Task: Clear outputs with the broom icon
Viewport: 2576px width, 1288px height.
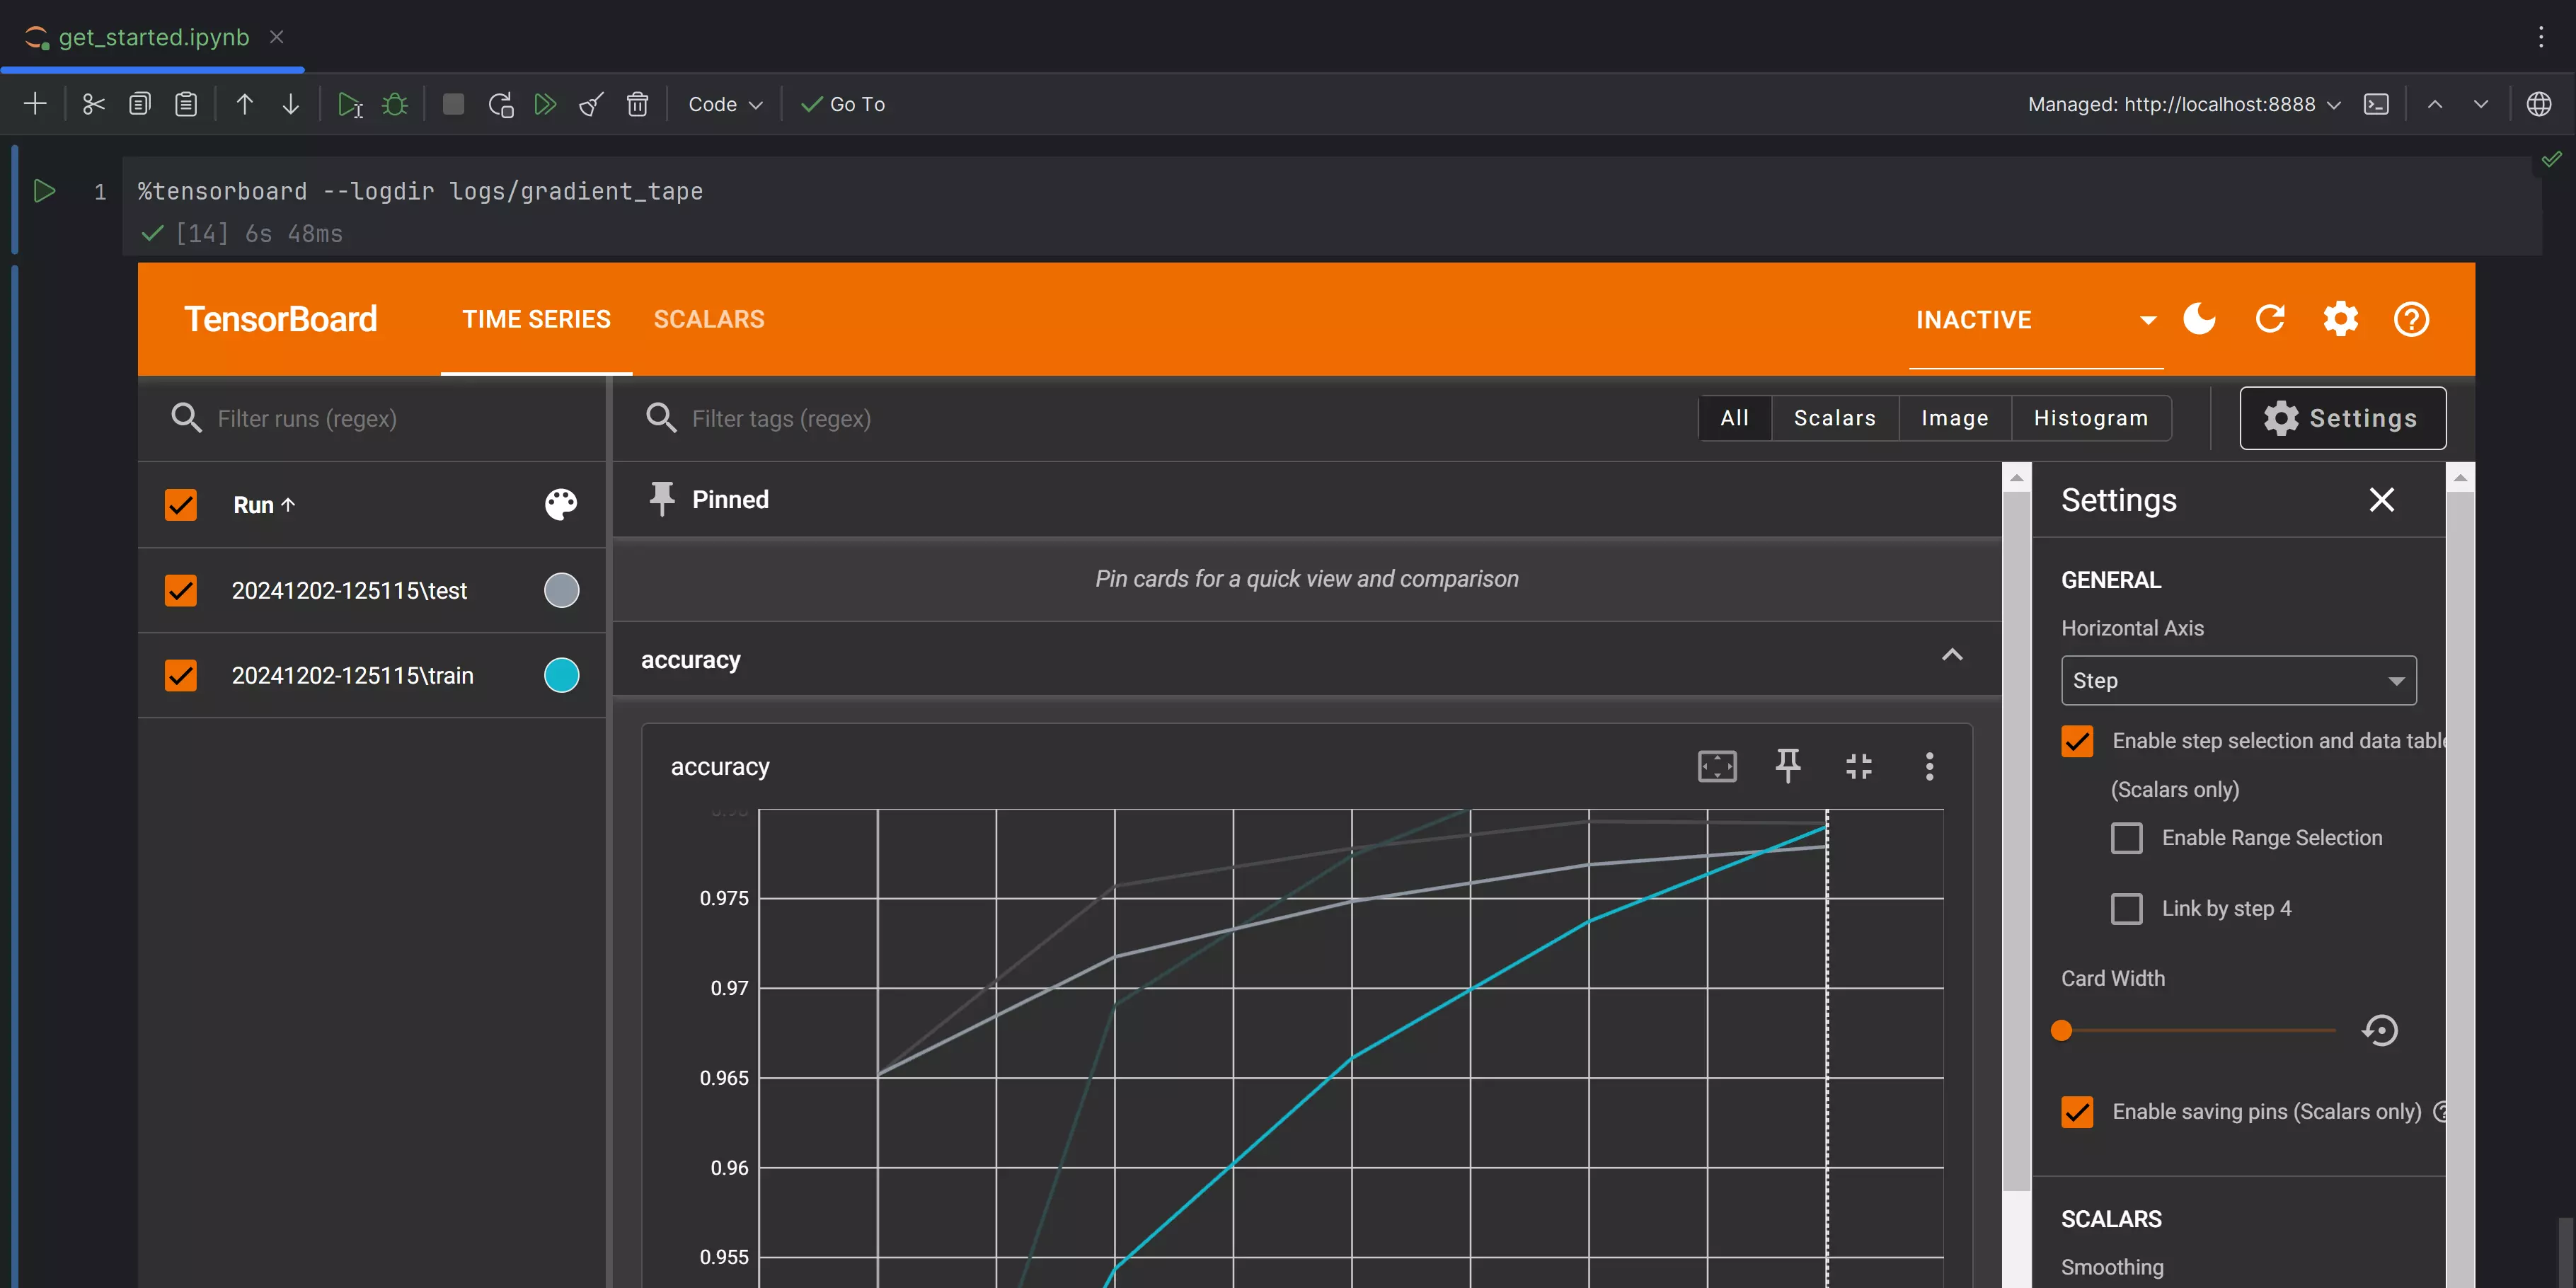Action: click(x=591, y=104)
